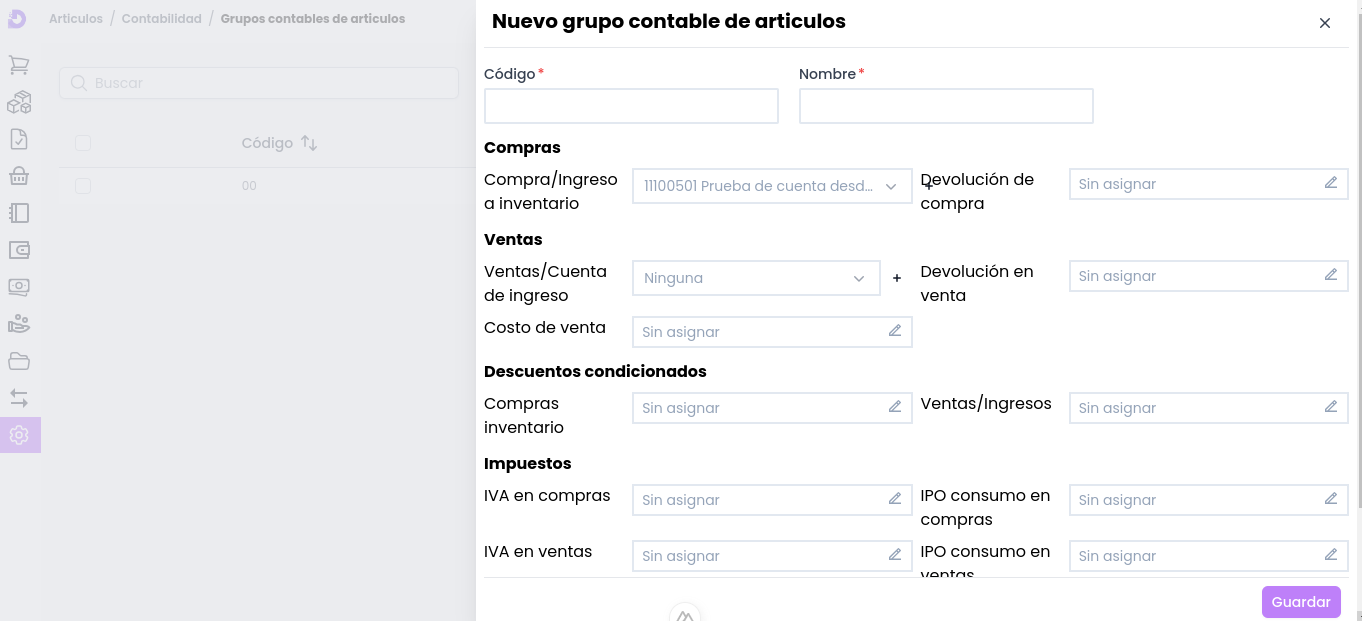This screenshot has height=621, width=1362.
Task: Close the Nuevo grupo contable dialog
Action: (x=1324, y=23)
